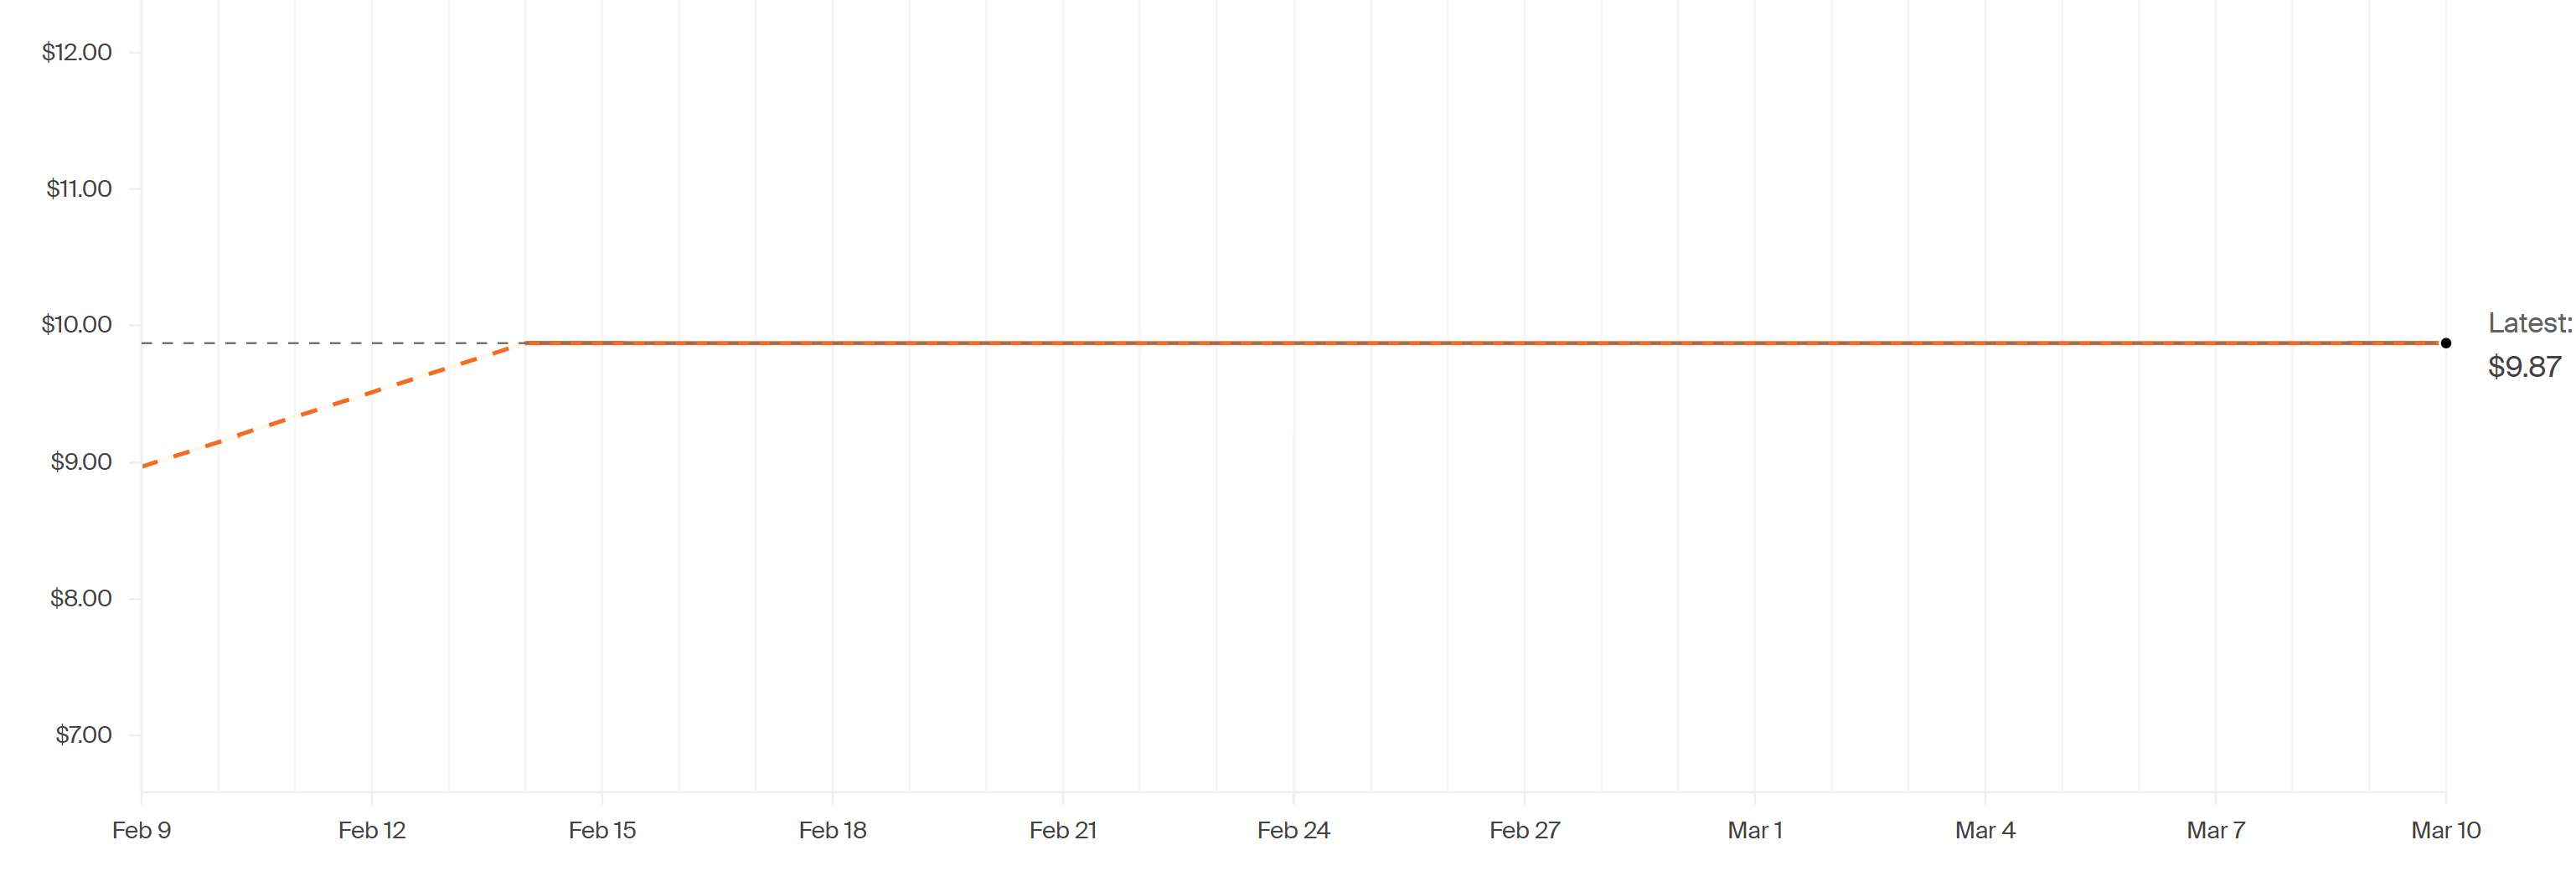Select the Mar 1 date label
This screenshot has height=871, width=2576.
pyautogui.click(x=1755, y=830)
